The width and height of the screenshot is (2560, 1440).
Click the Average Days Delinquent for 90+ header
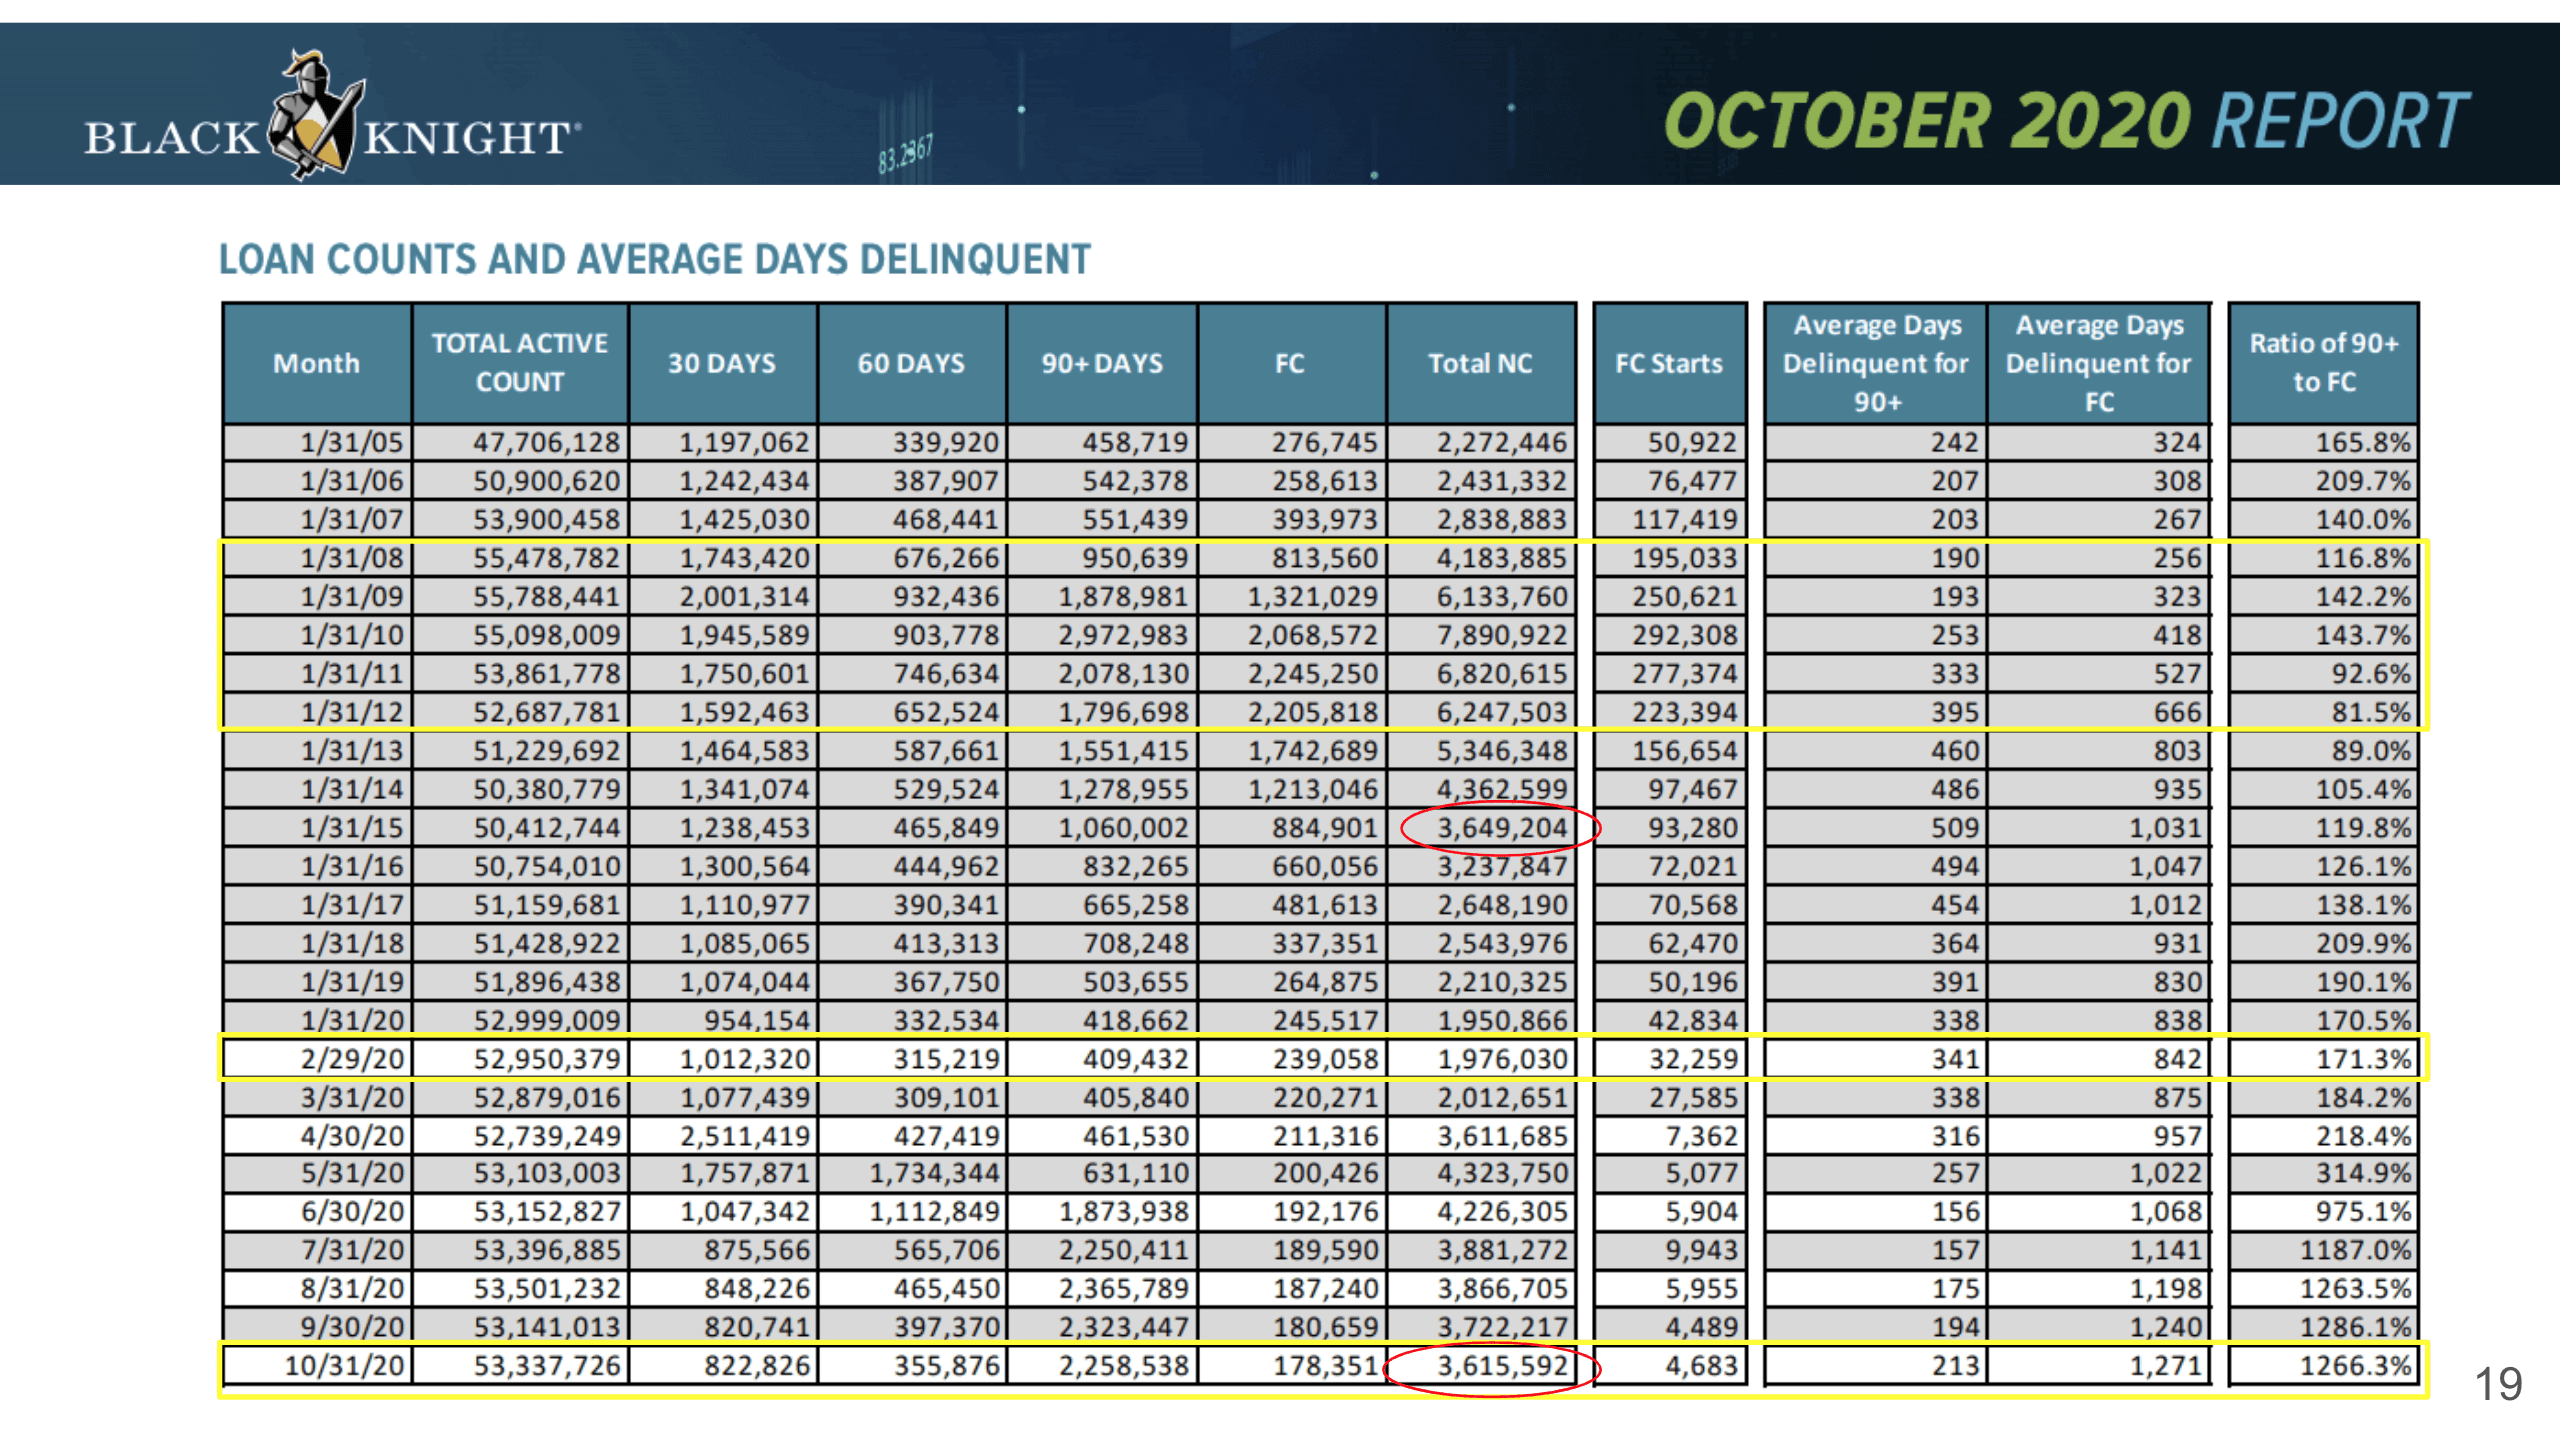click(1876, 363)
